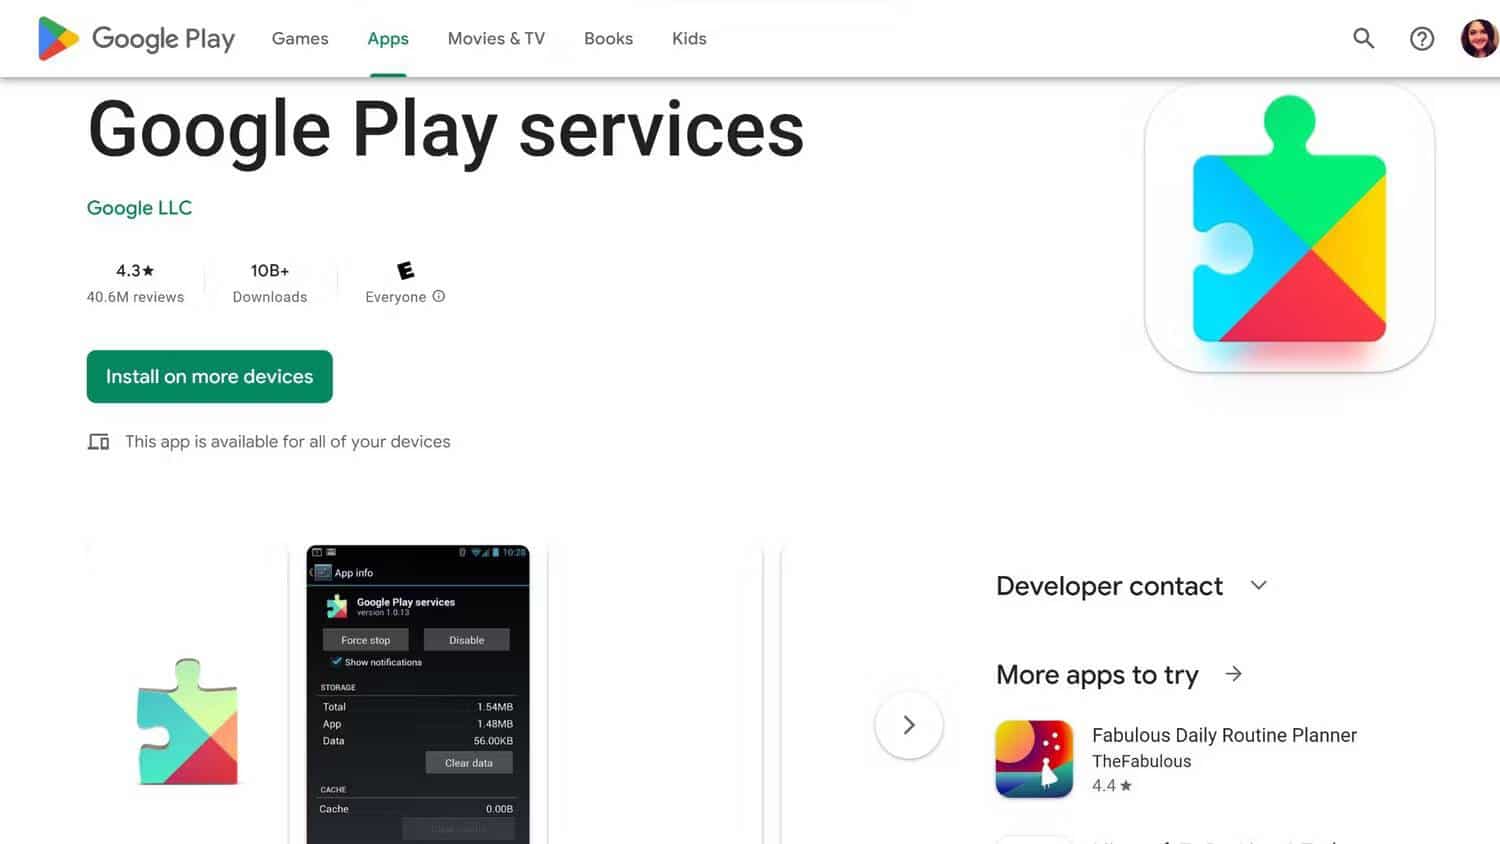
Task: Select the Fabulous Daily Routine Planner app icon
Action: point(1034,758)
